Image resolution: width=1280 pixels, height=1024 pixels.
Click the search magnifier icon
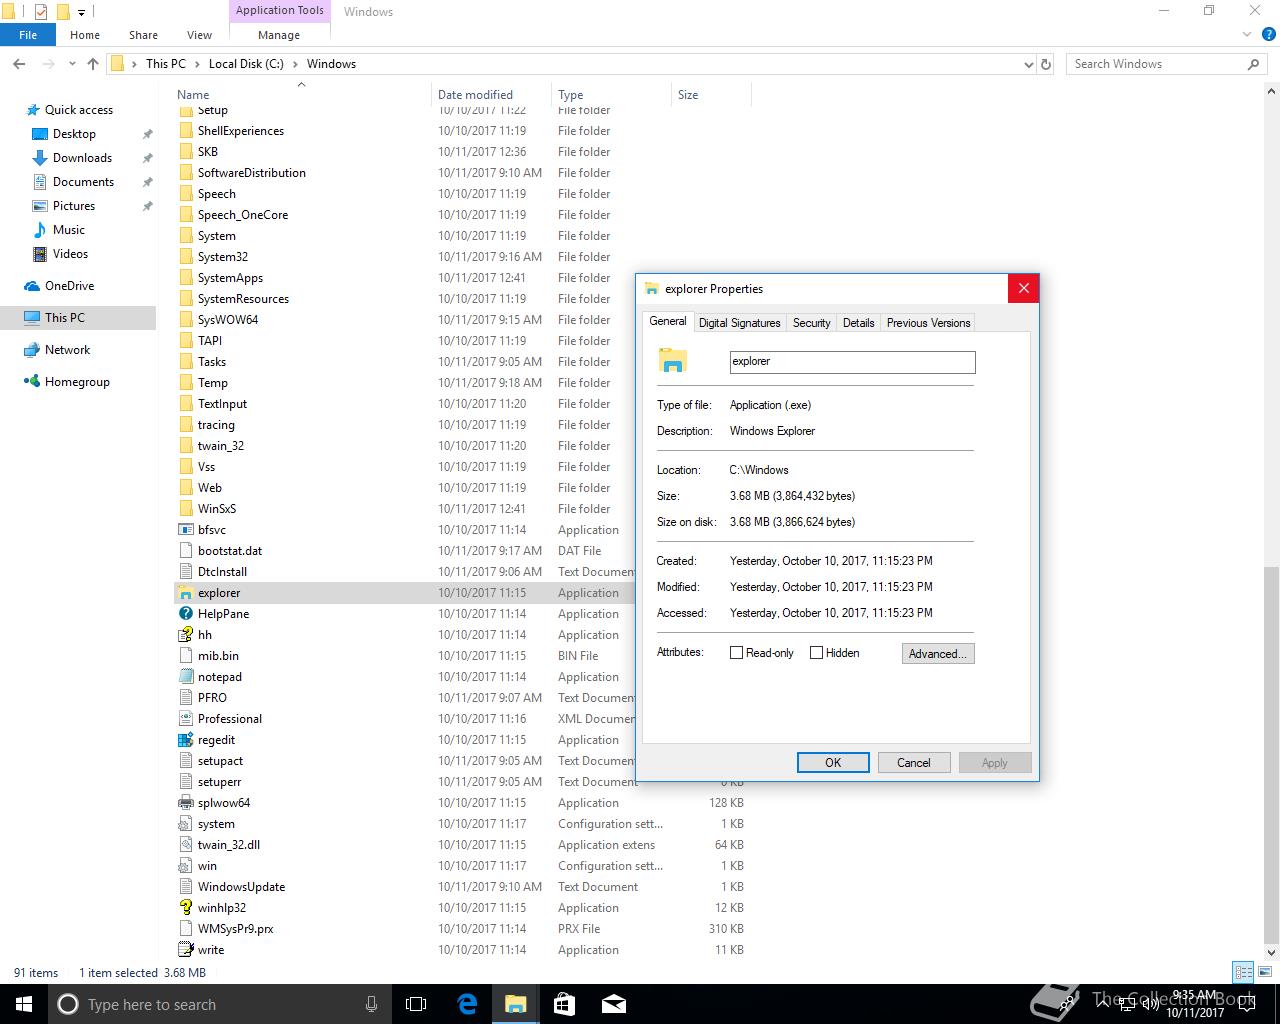click(1253, 64)
